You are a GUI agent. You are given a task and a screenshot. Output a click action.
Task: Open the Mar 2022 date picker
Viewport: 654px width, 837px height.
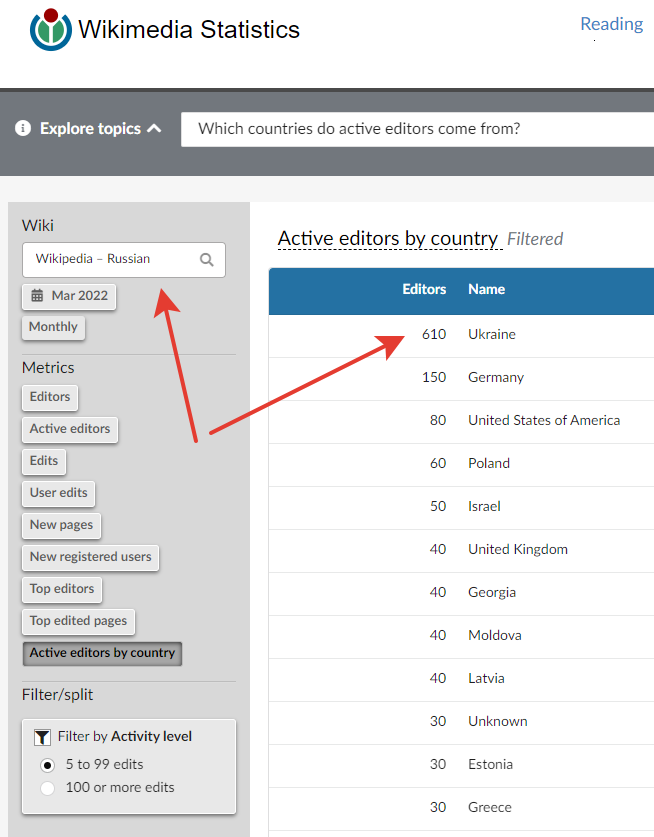click(x=69, y=296)
